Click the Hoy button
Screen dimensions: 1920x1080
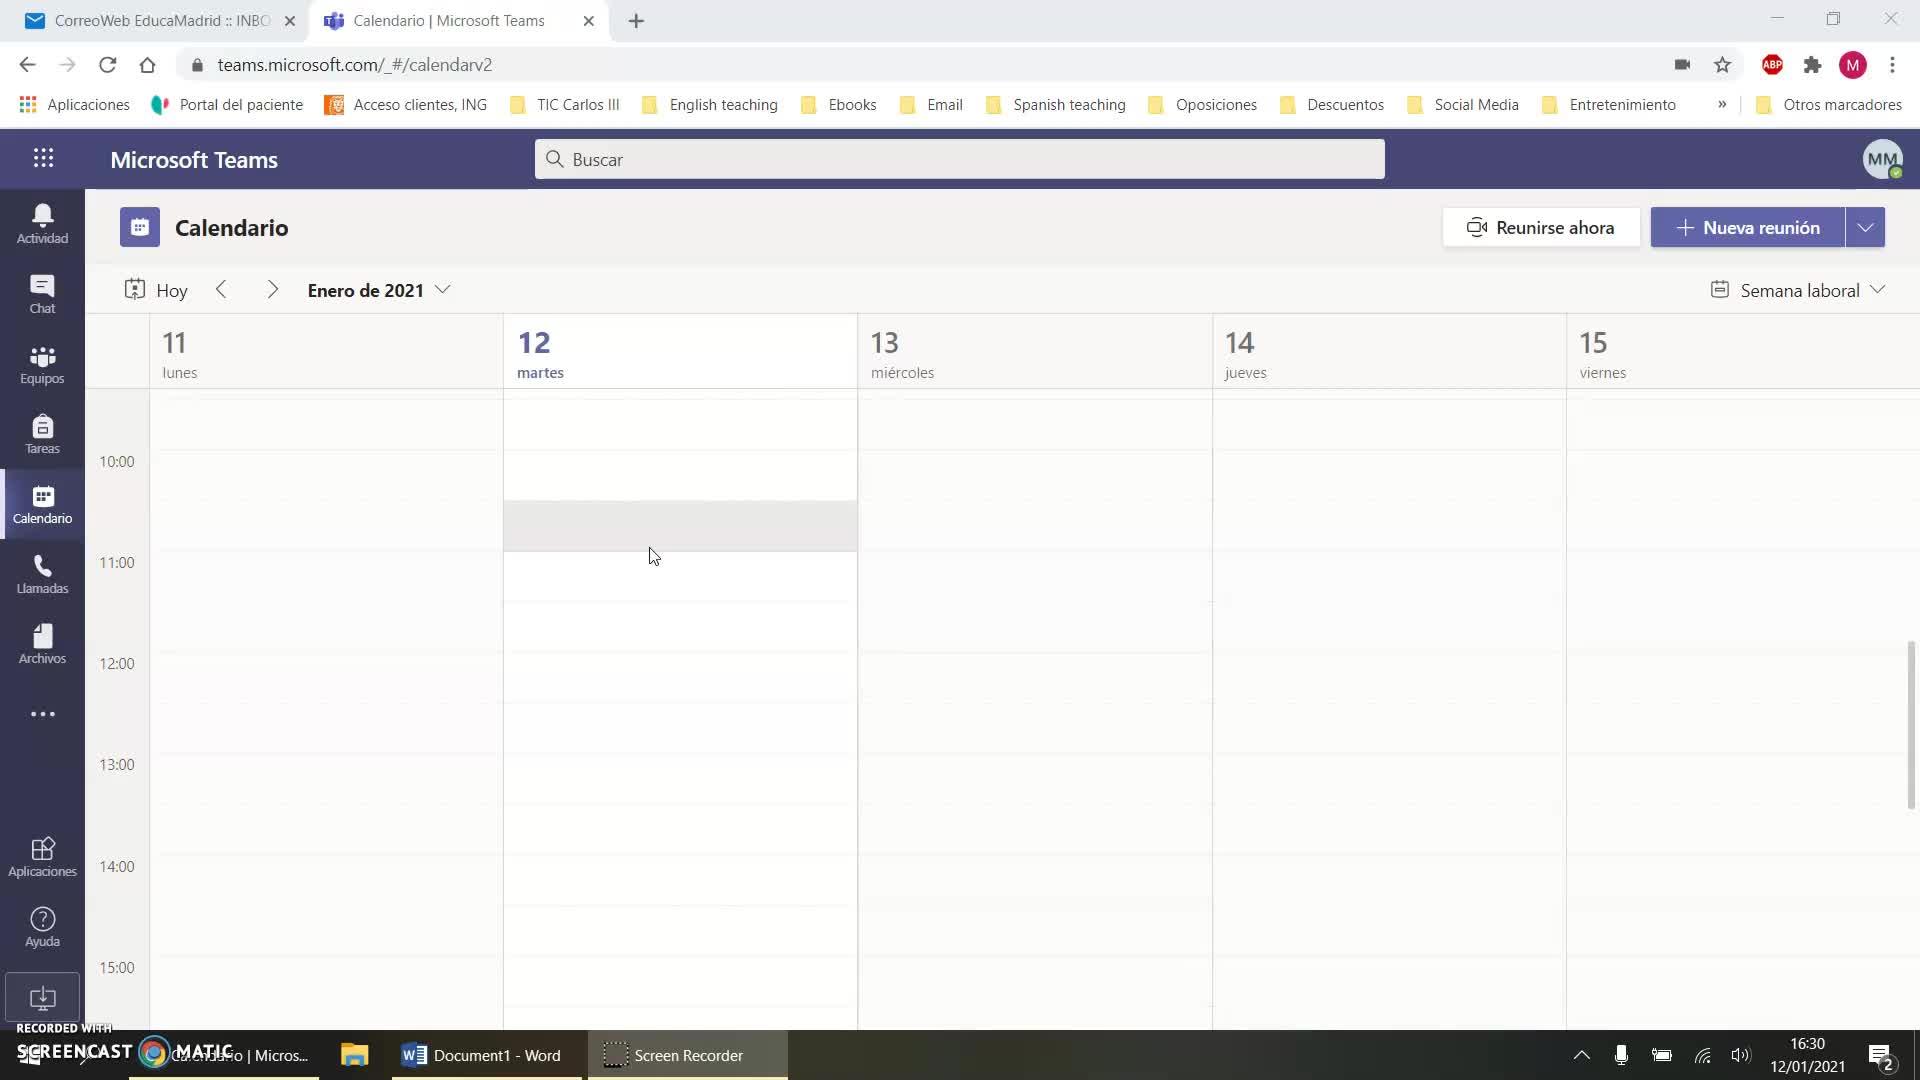point(156,290)
